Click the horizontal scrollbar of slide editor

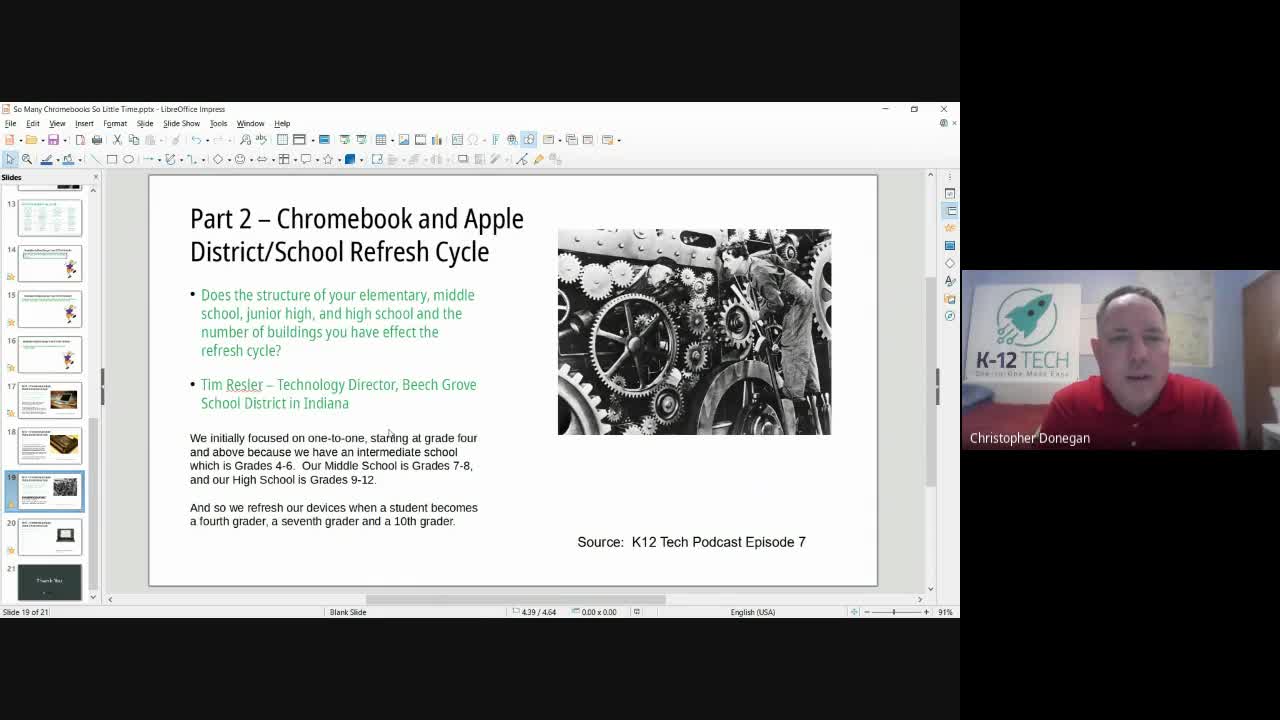point(515,600)
